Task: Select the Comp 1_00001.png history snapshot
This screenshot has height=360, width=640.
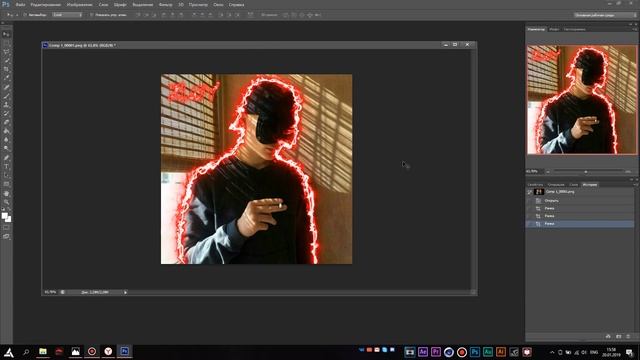Action: (x=580, y=191)
